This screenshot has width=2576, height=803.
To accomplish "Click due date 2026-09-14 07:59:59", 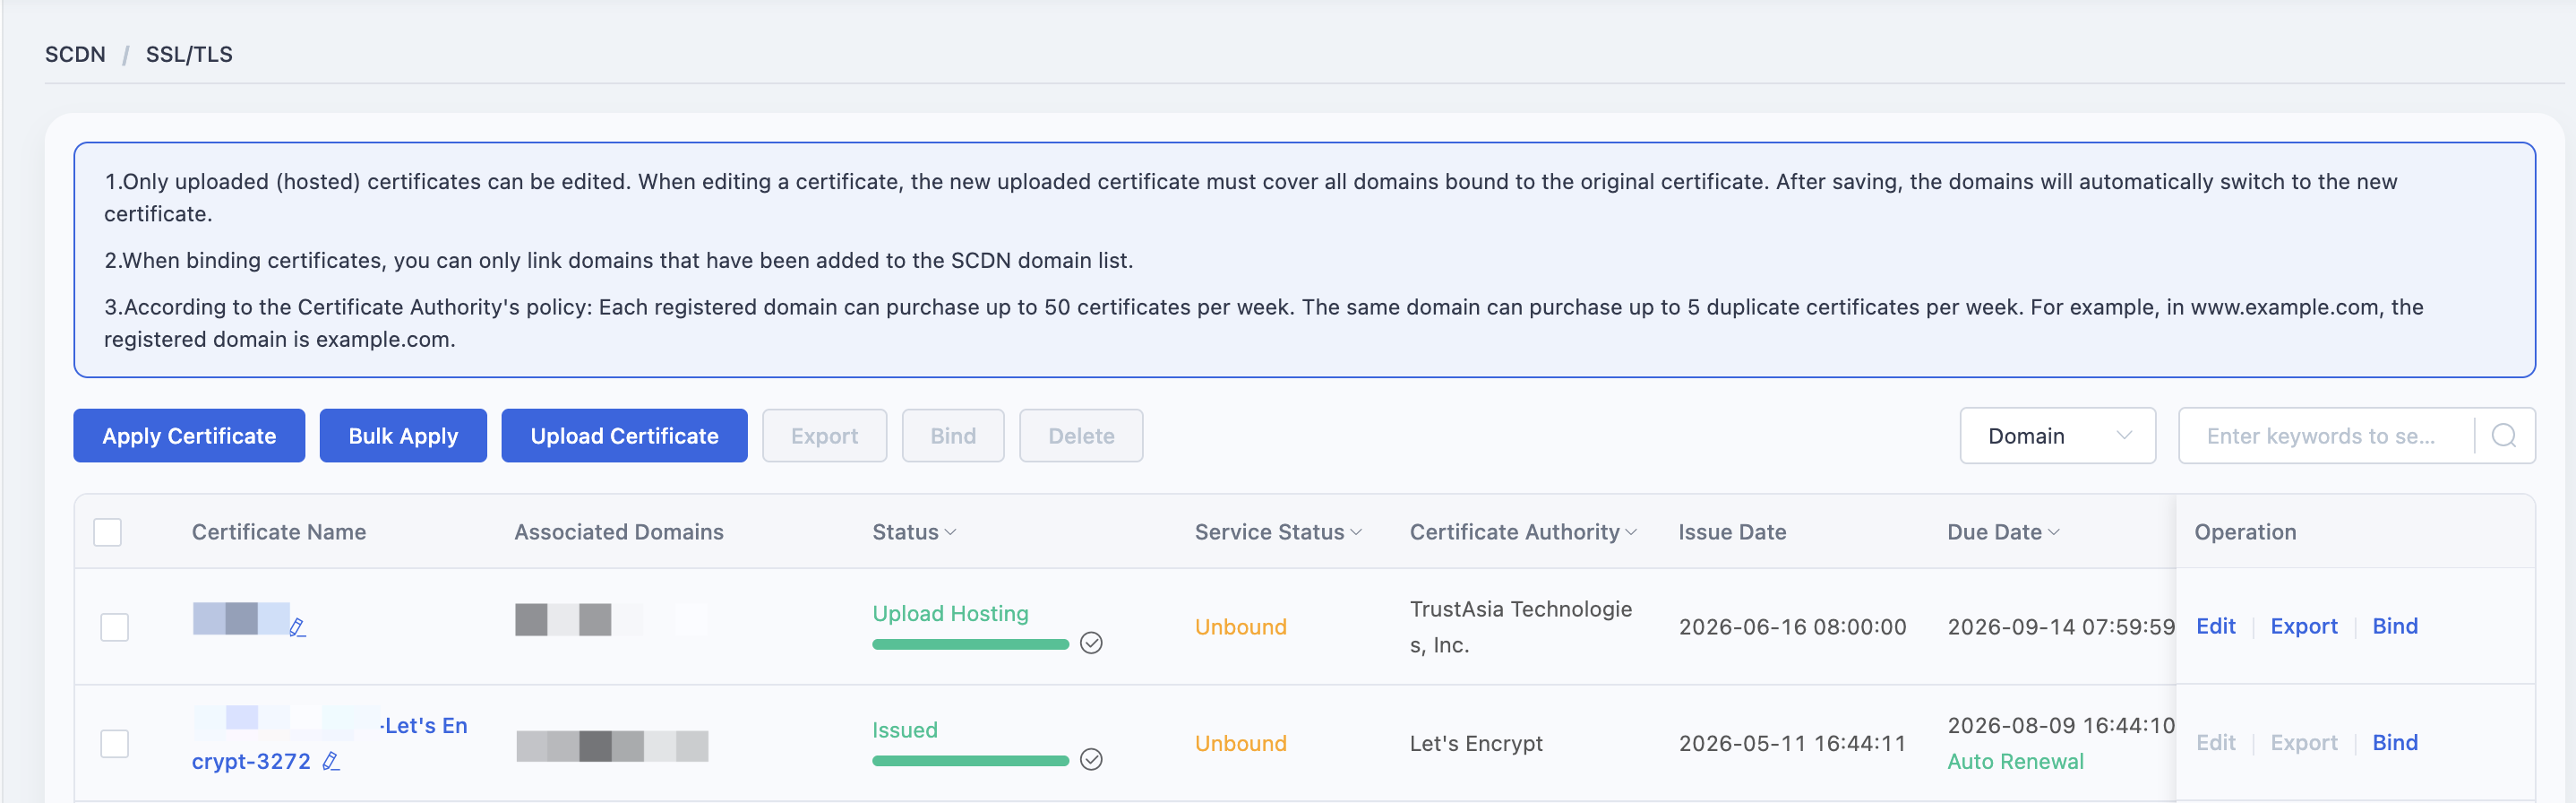I will coord(2061,627).
